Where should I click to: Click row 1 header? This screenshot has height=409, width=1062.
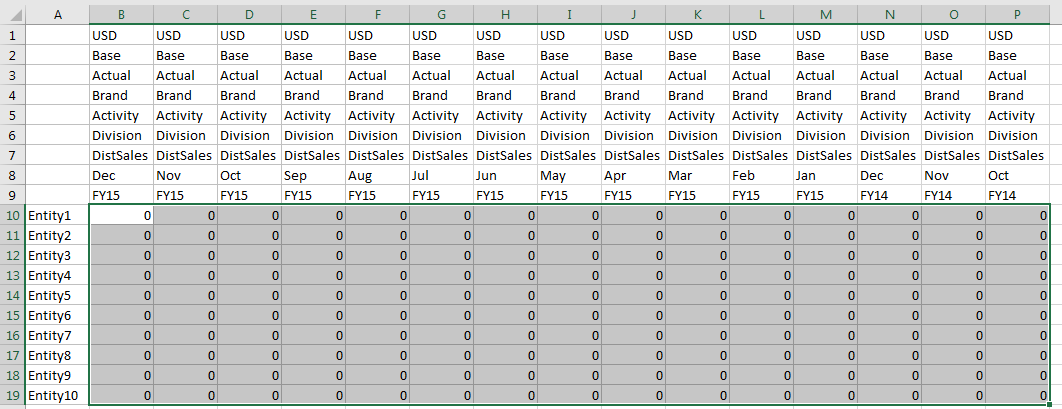click(12, 35)
